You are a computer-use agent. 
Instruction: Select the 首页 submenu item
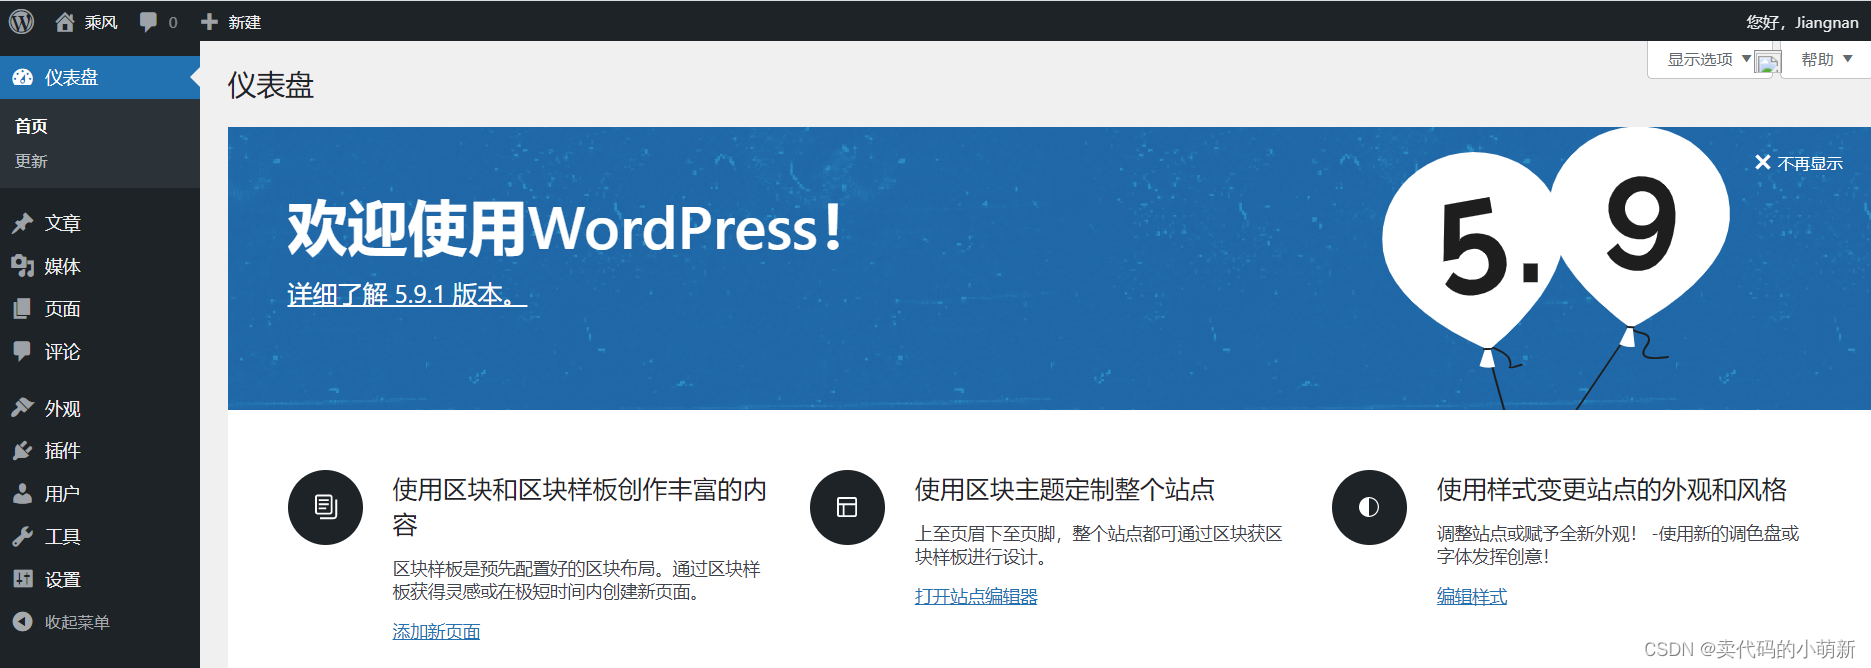[31, 126]
